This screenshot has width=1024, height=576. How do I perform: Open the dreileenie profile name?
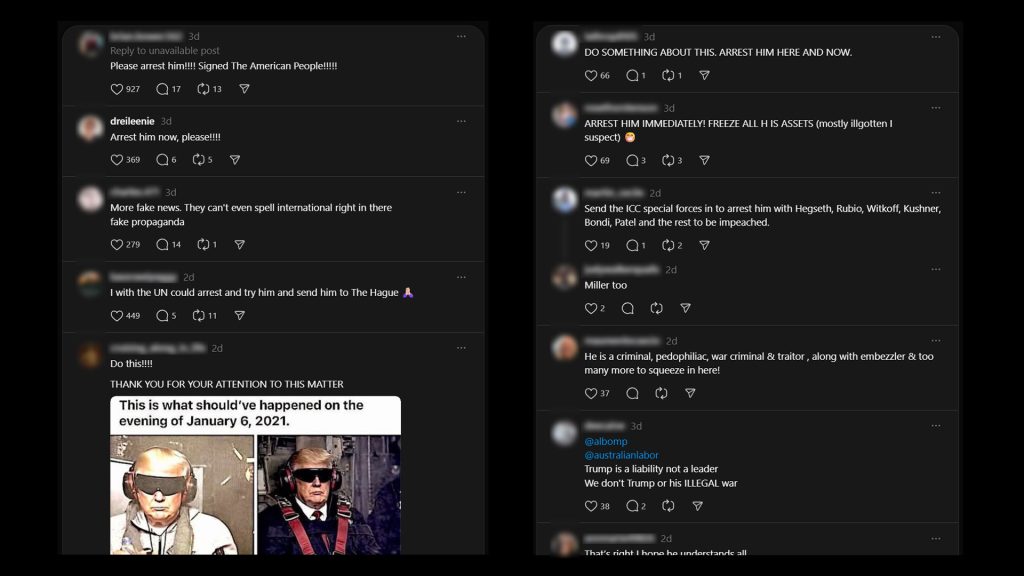point(132,121)
